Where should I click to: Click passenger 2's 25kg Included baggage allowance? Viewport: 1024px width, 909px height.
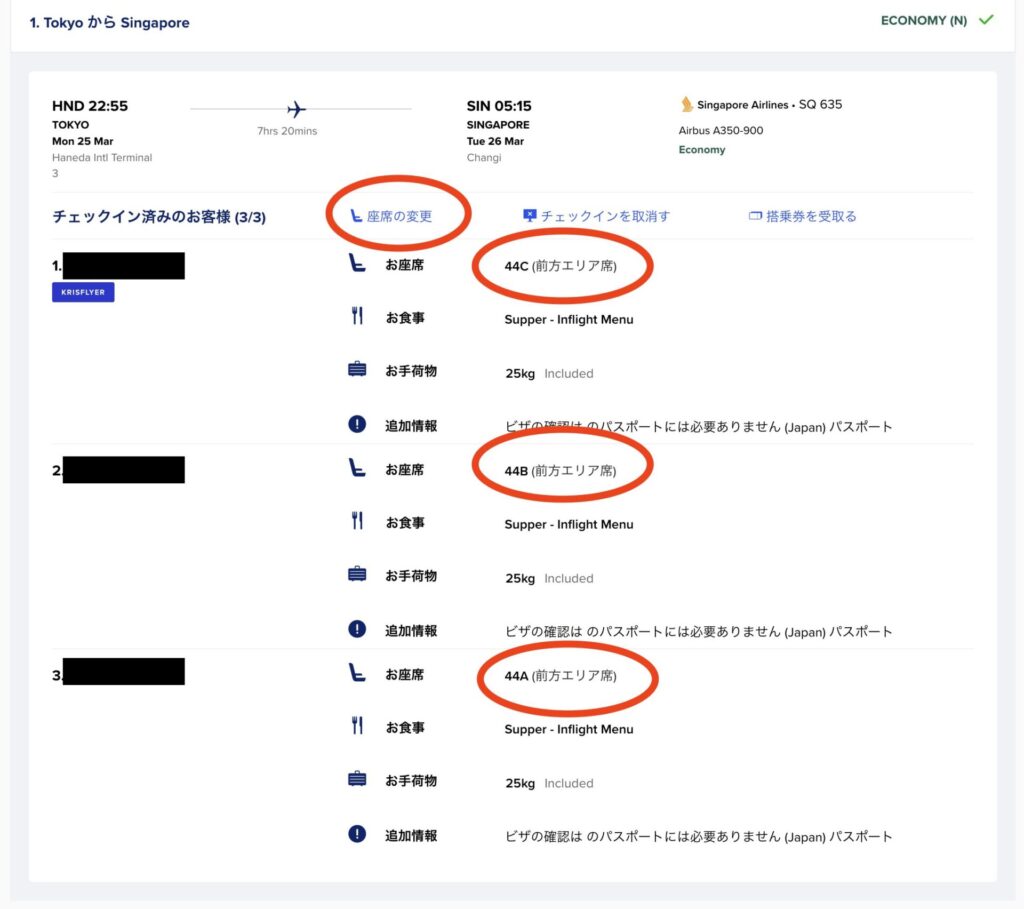pos(549,579)
